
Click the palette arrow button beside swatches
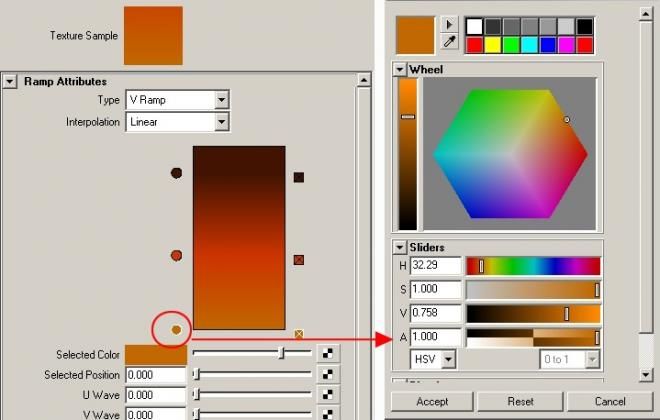point(449,24)
